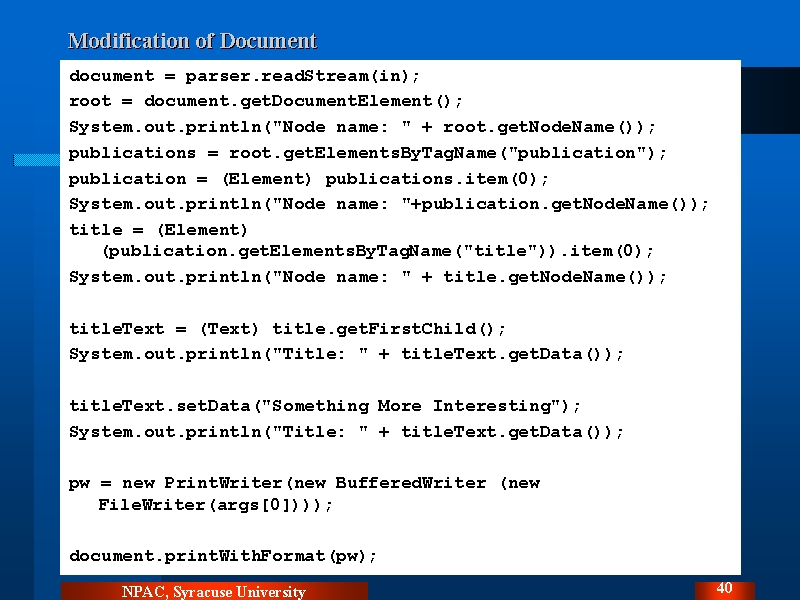800x600 pixels.
Task: Select the line 'FileWriter(args[0])));'
Action: [x=215, y=505]
